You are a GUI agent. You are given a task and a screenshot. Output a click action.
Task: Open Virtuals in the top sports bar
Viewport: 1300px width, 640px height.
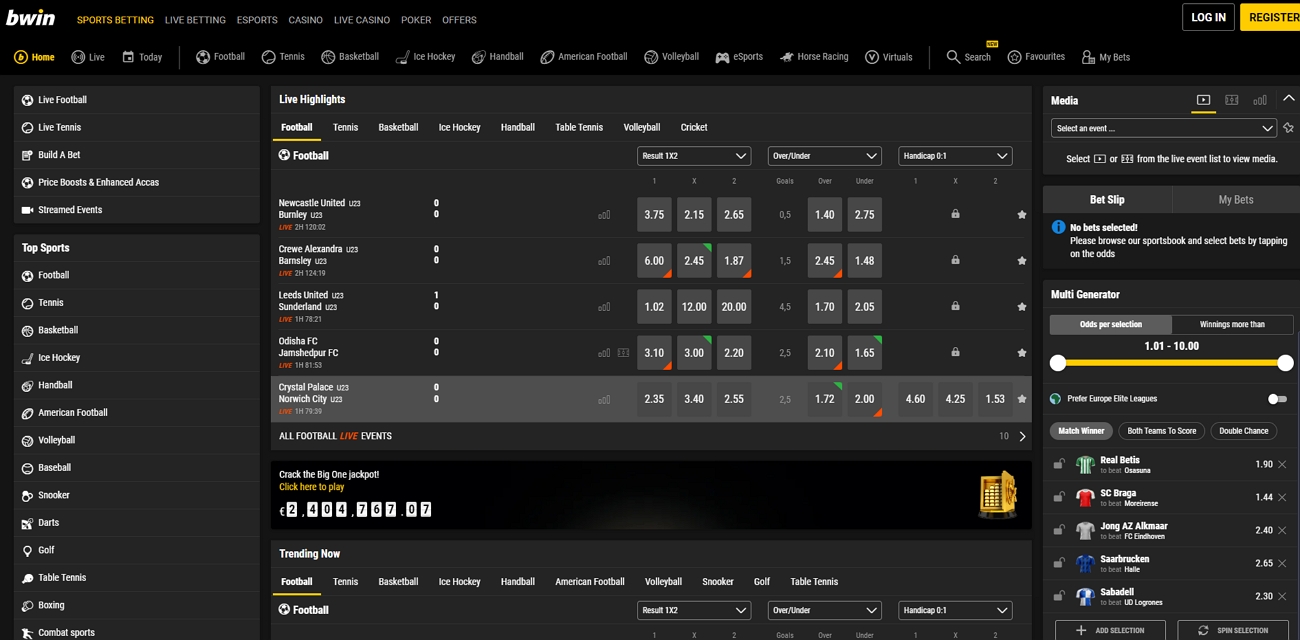pyautogui.click(x=888, y=57)
